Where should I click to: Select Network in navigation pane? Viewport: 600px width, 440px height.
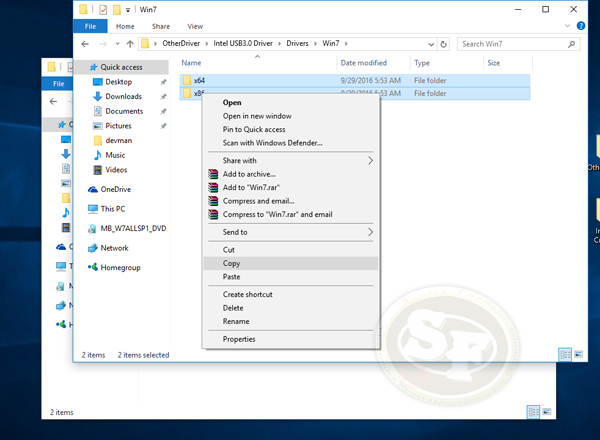tap(114, 248)
